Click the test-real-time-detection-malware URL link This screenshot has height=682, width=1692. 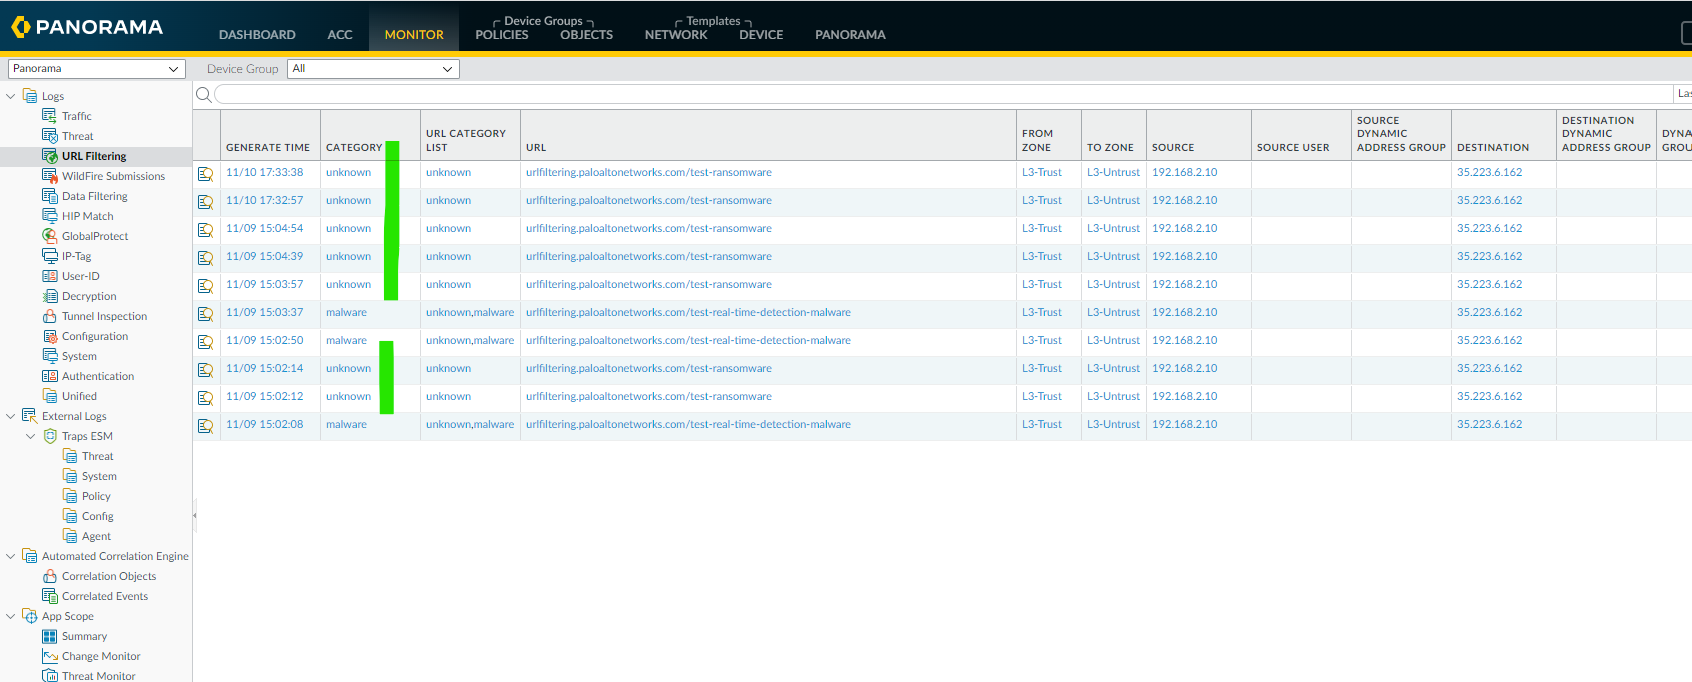pyautogui.click(x=688, y=313)
